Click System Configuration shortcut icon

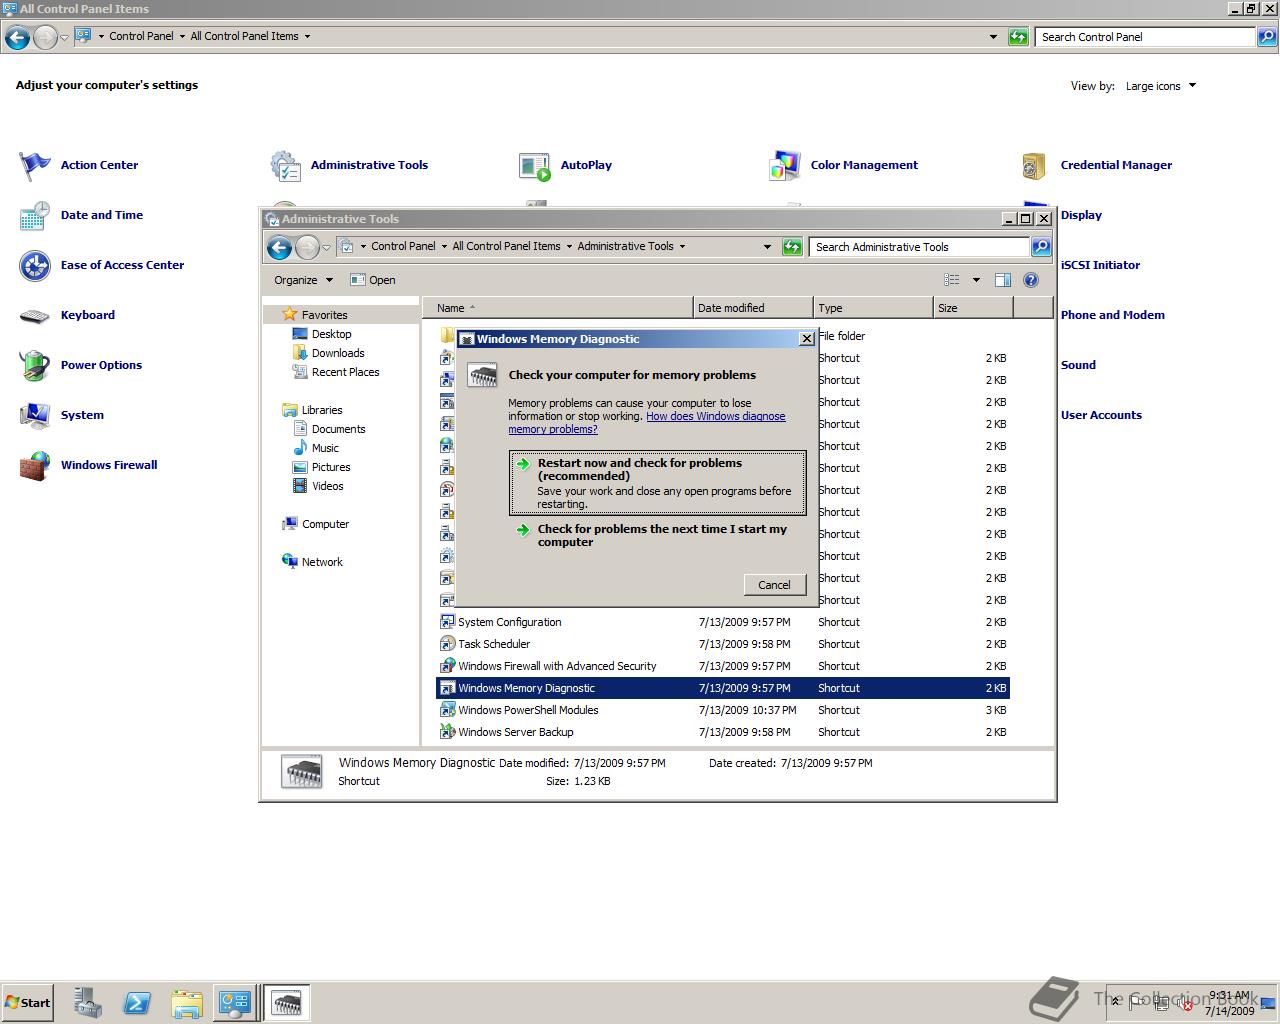point(447,622)
